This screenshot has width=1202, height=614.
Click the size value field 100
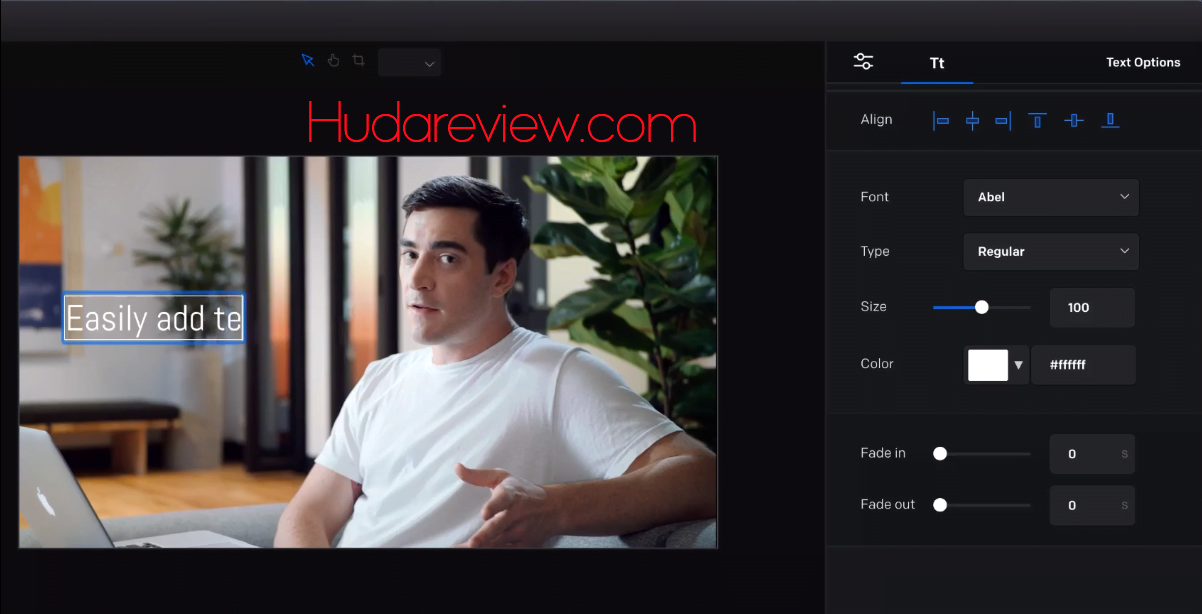(x=1092, y=307)
